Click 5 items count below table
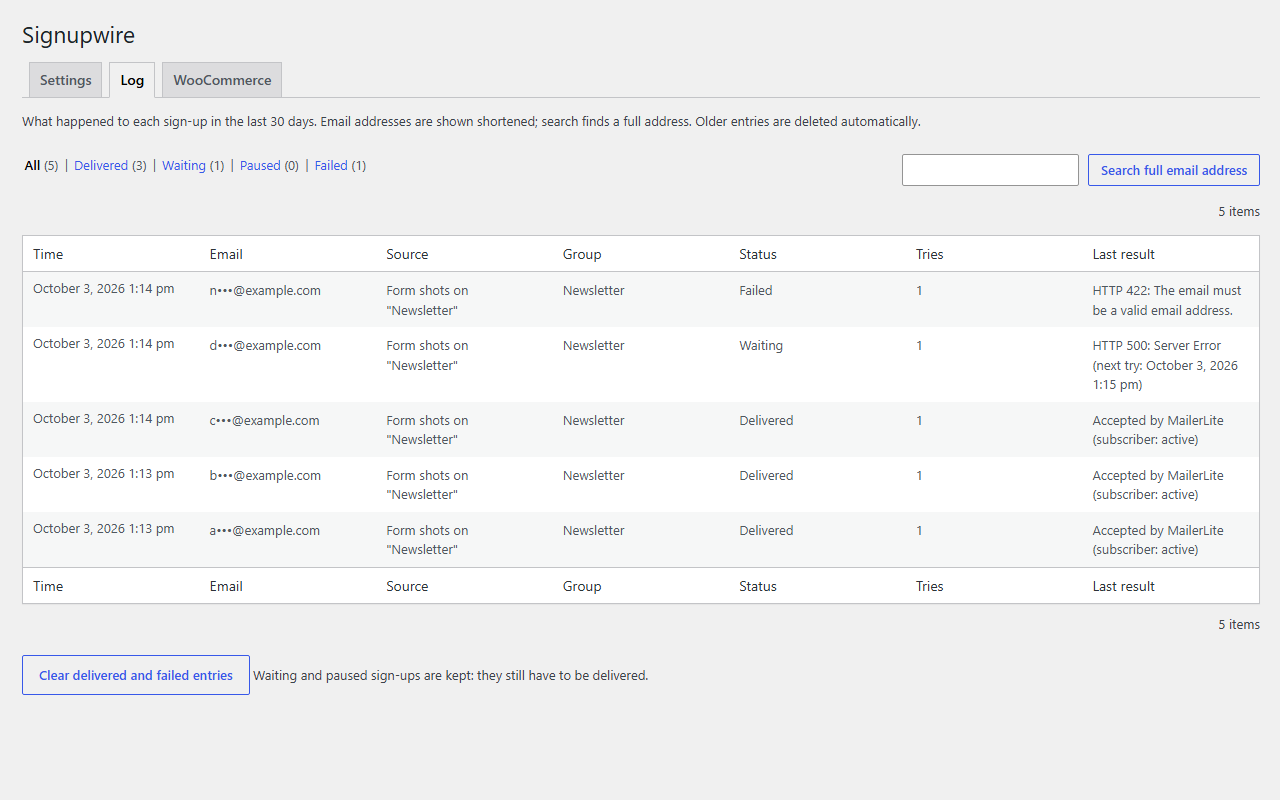The height and width of the screenshot is (800, 1280). pyautogui.click(x=1239, y=625)
